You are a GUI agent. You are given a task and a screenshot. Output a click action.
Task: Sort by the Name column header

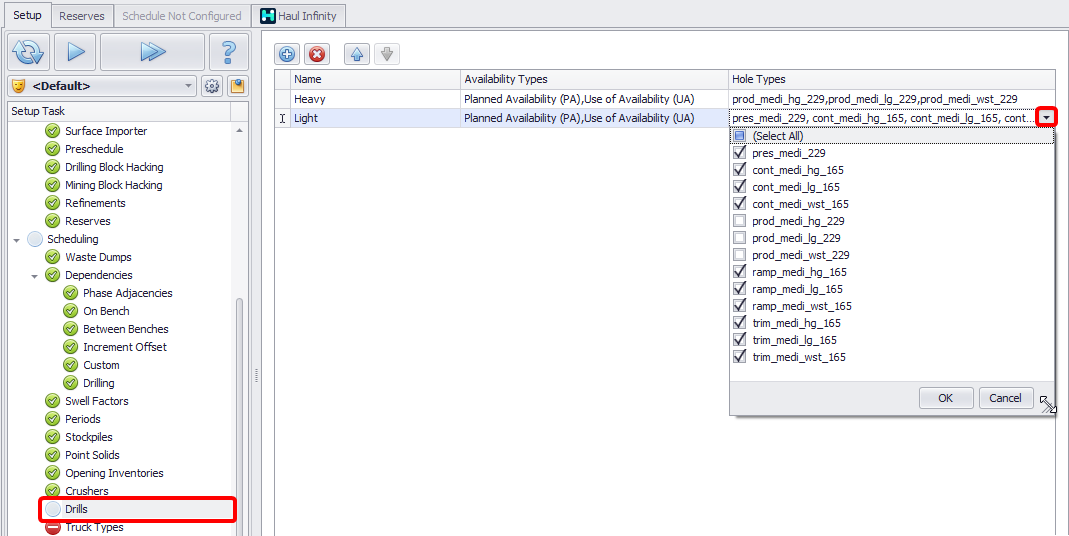pyautogui.click(x=376, y=79)
